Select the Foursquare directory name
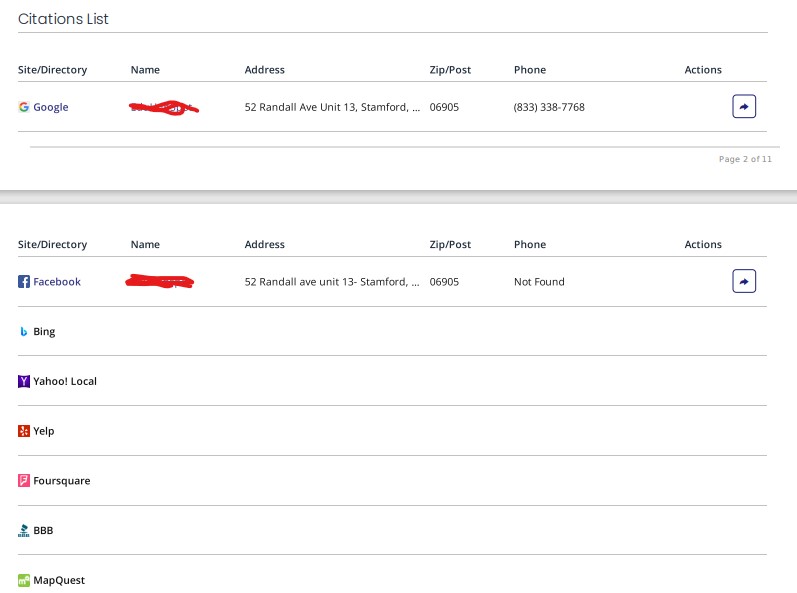Viewport: 797px width, 593px height. 62,481
